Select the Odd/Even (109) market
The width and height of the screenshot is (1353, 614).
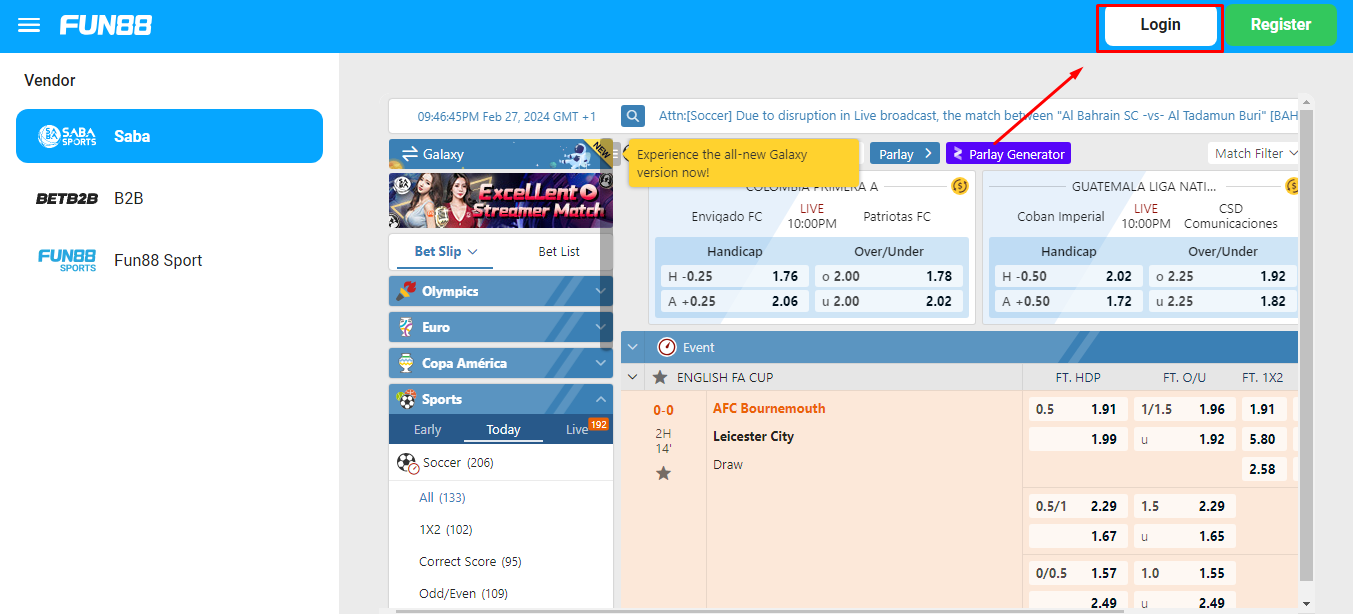pos(463,593)
